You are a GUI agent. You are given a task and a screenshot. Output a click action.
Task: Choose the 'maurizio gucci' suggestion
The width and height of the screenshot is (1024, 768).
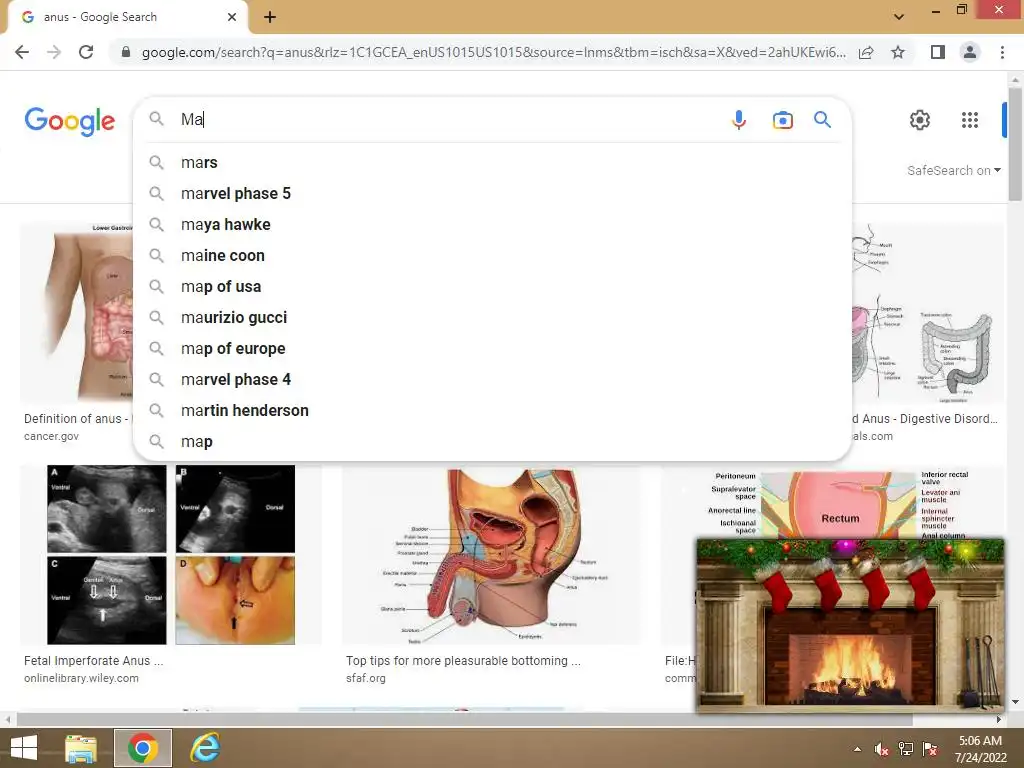coord(492,317)
